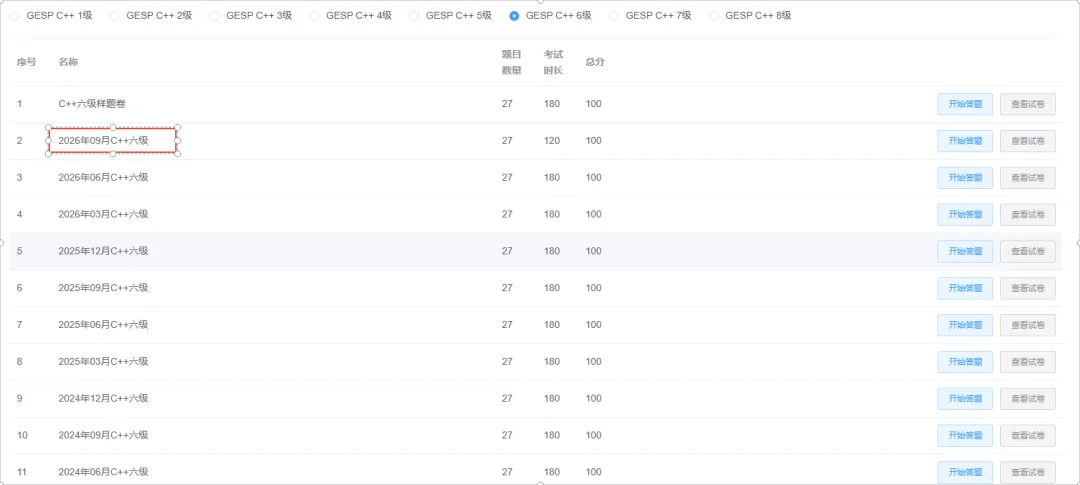This screenshot has height=485, width=1080.
Task: Click the 考试时长 column header
Action: (553, 62)
